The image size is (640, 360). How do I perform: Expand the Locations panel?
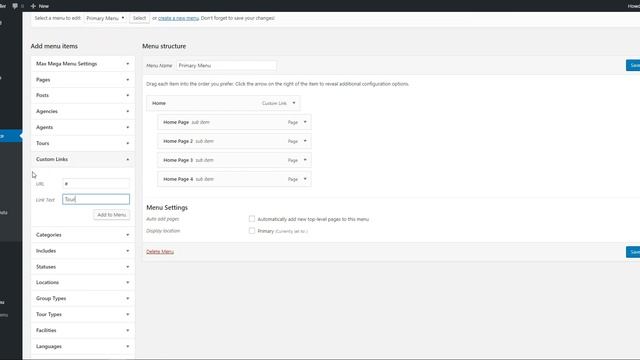coord(83,282)
